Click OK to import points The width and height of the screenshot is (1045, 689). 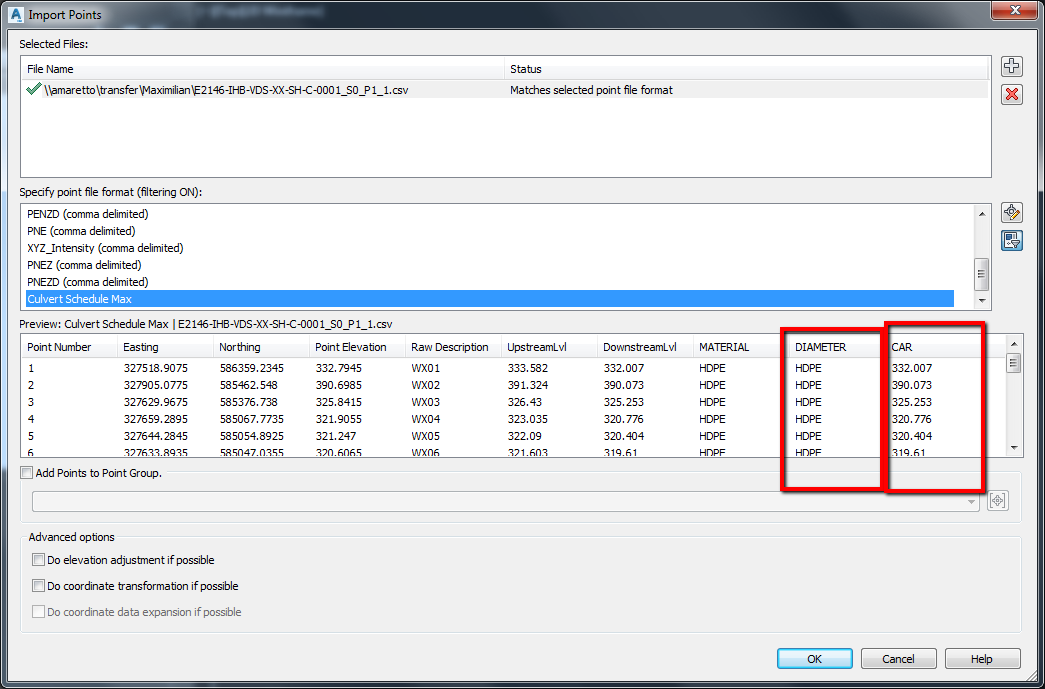click(814, 658)
